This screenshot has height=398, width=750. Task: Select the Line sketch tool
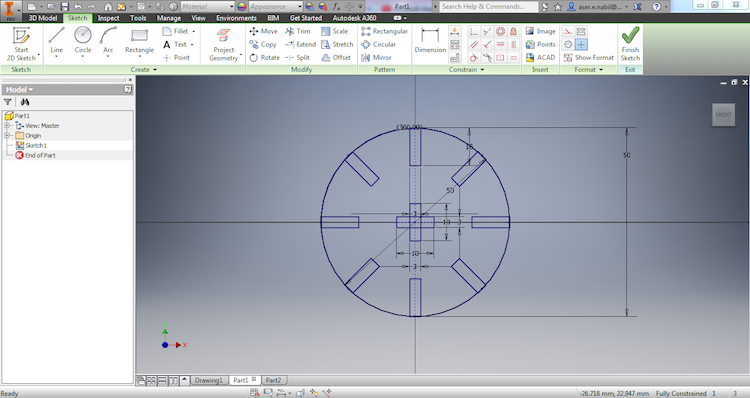tap(56, 41)
